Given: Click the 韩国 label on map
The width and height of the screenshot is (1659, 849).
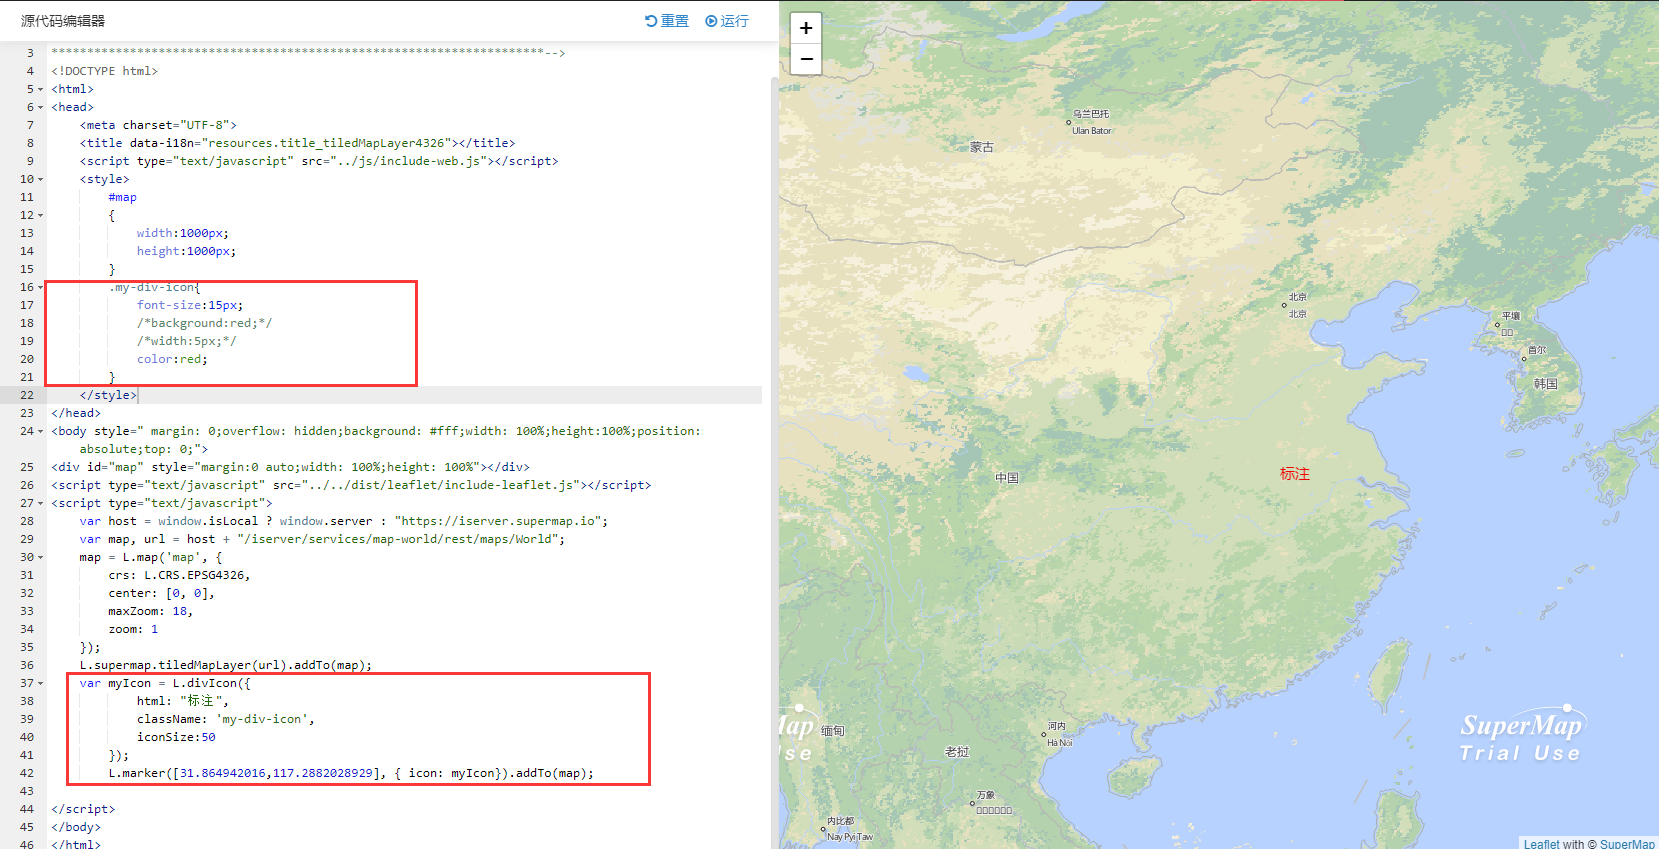Looking at the screenshot, I should [1546, 384].
